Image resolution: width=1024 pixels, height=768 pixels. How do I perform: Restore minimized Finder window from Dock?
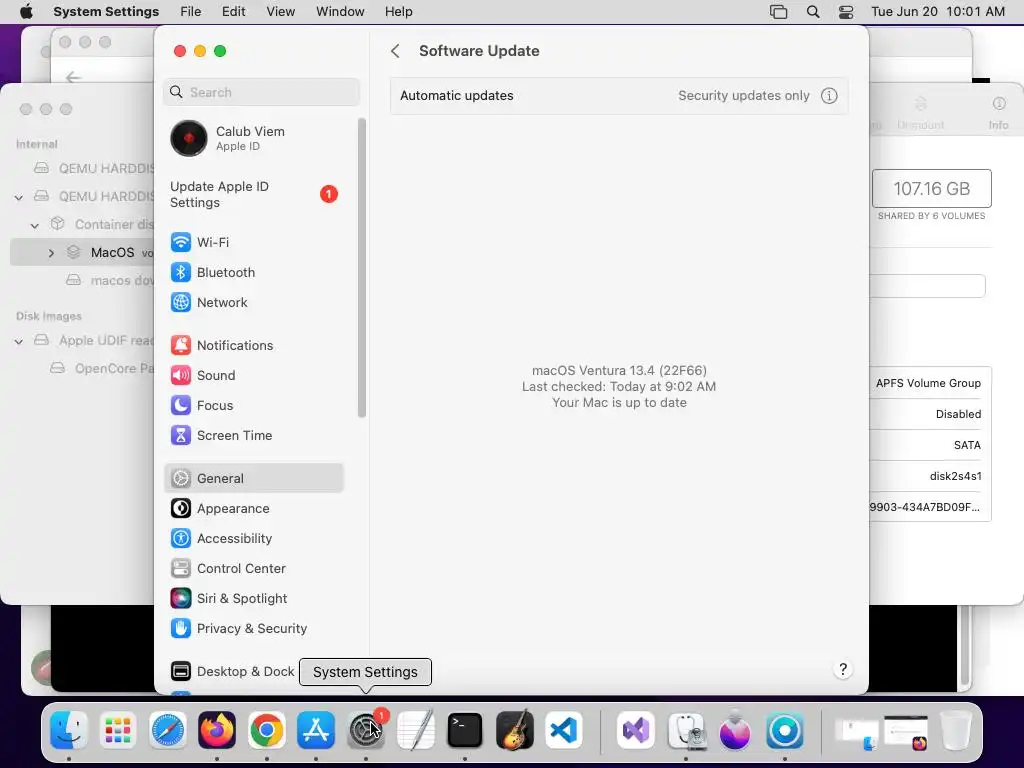(857, 733)
